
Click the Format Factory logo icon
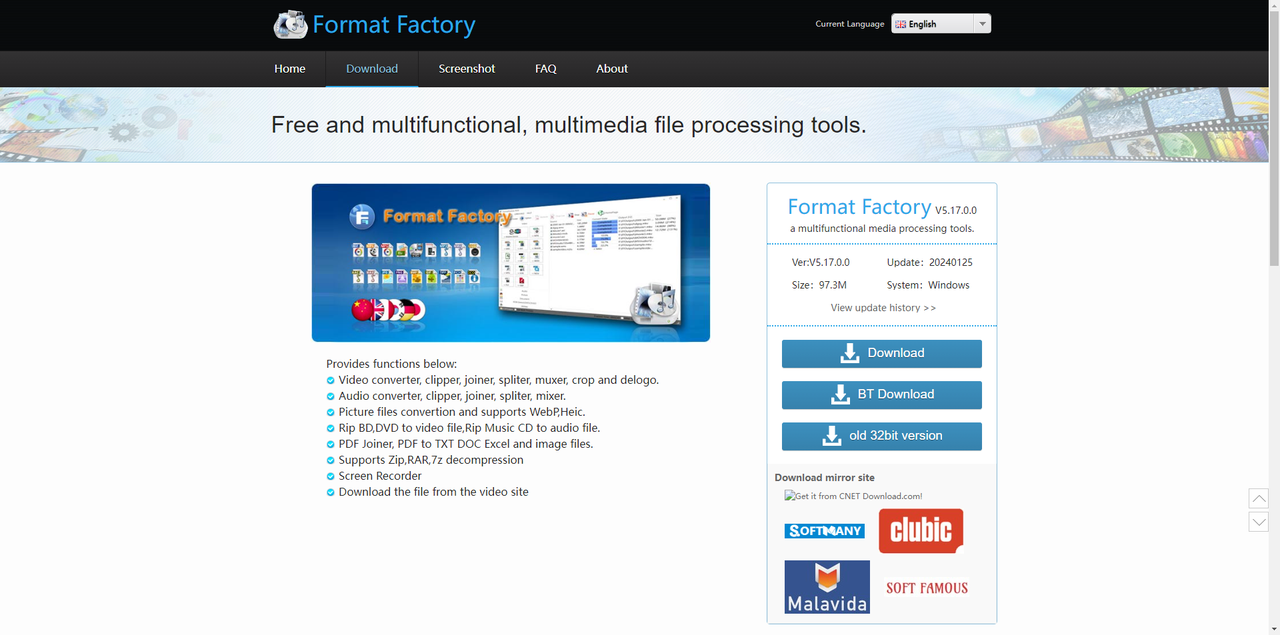pyautogui.click(x=290, y=24)
